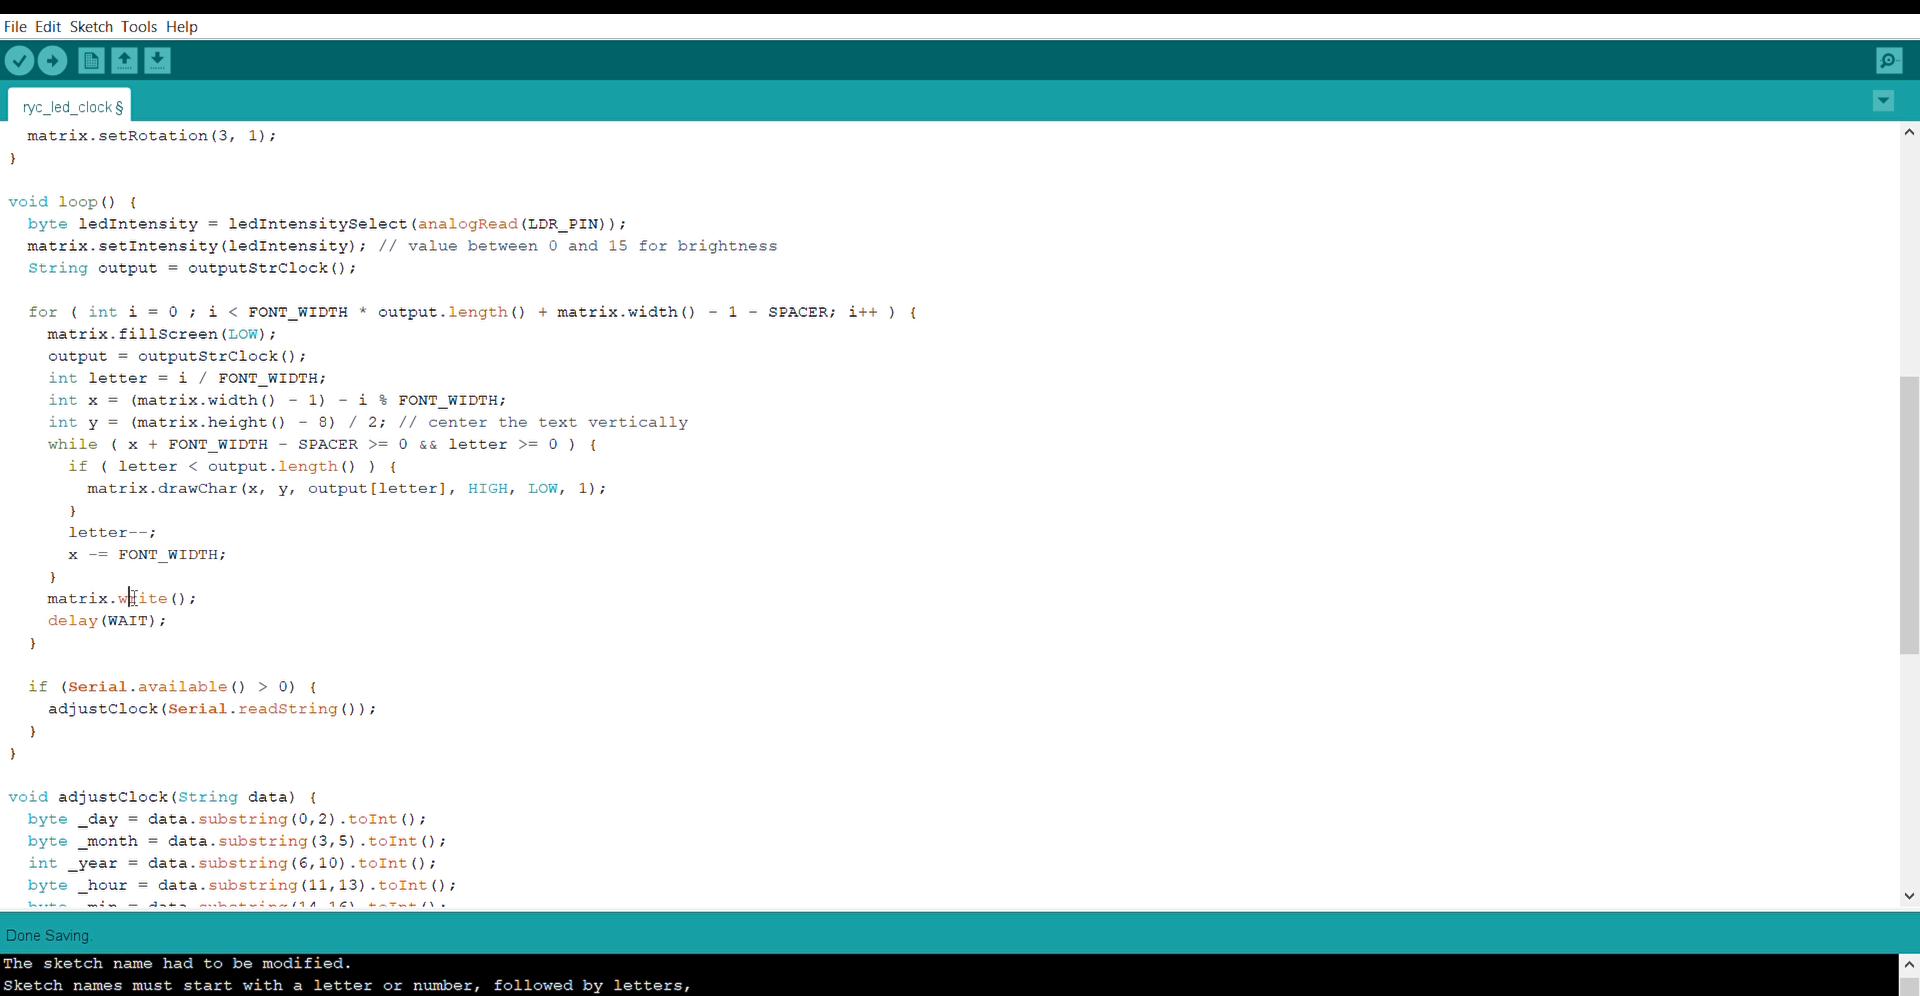
Task: Click 'String output = outputStrClock();' line
Action: [x=192, y=268]
